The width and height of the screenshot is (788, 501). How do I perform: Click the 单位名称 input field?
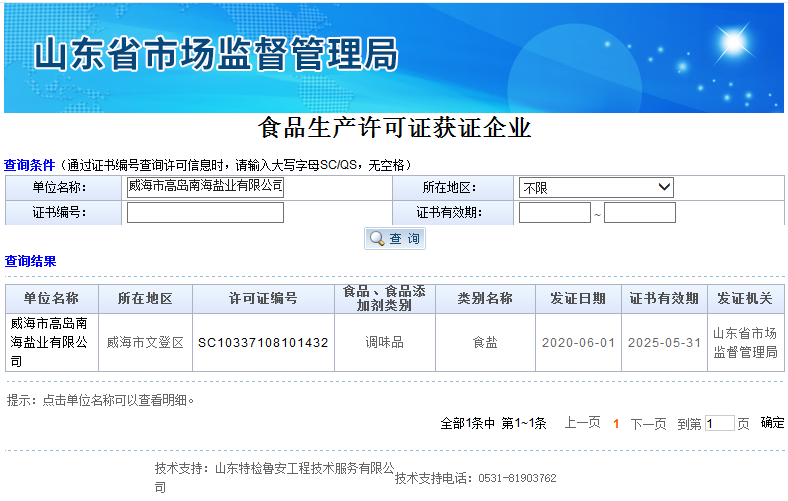coord(205,187)
